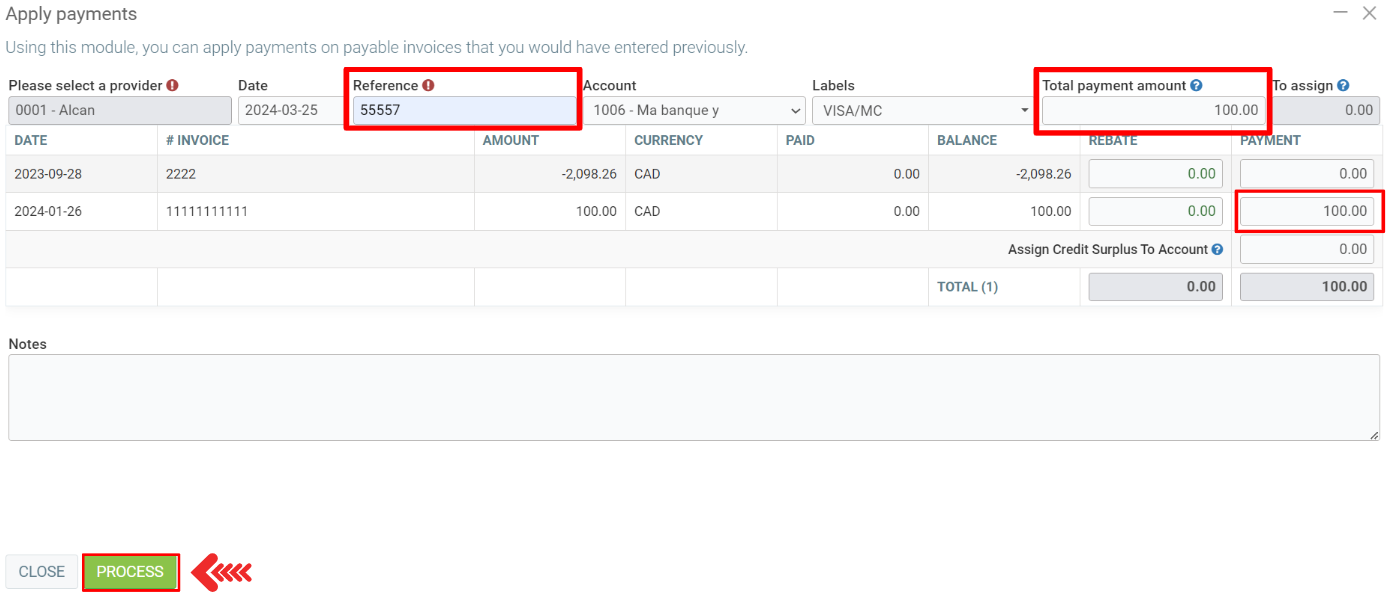Image resolution: width=1386 pixels, height=595 pixels.
Task: Click payment field for invoice 11111111111
Action: pos(1306,211)
